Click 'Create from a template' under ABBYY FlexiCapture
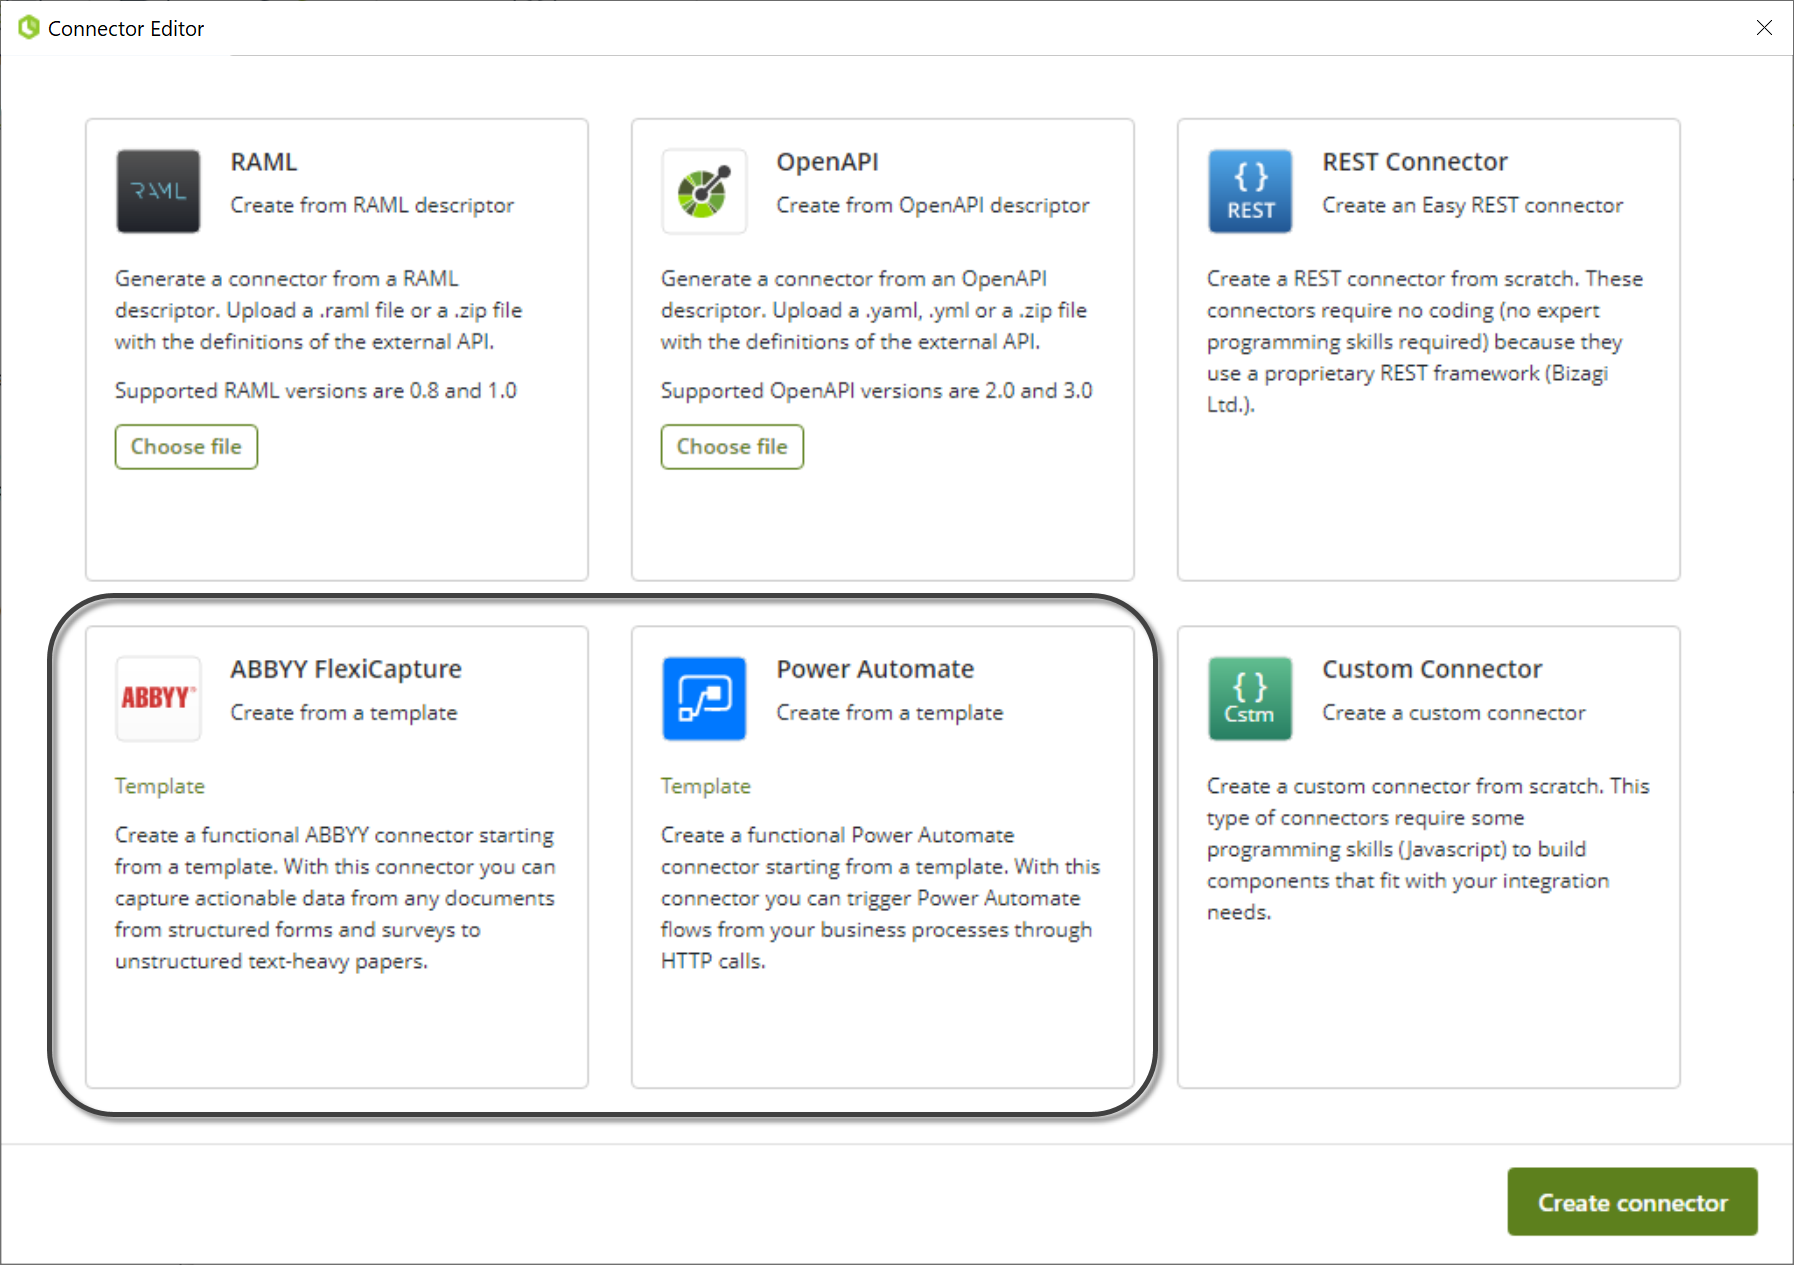Screen dimensions: 1794x1265 click(x=344, y=713)
